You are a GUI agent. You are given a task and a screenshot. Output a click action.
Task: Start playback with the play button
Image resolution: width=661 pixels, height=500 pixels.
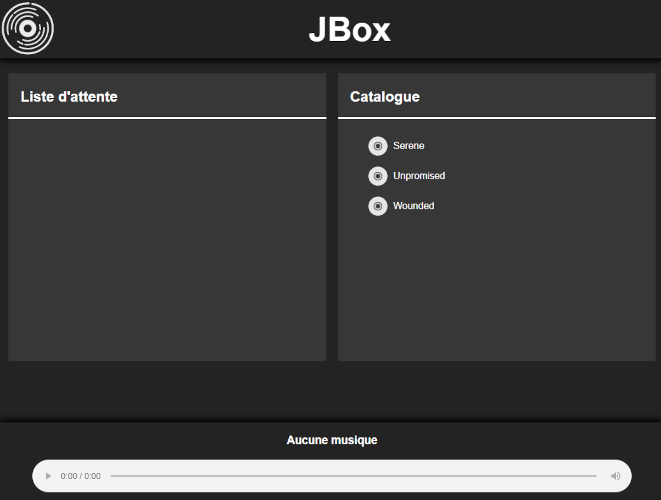[x=48, y=476]
